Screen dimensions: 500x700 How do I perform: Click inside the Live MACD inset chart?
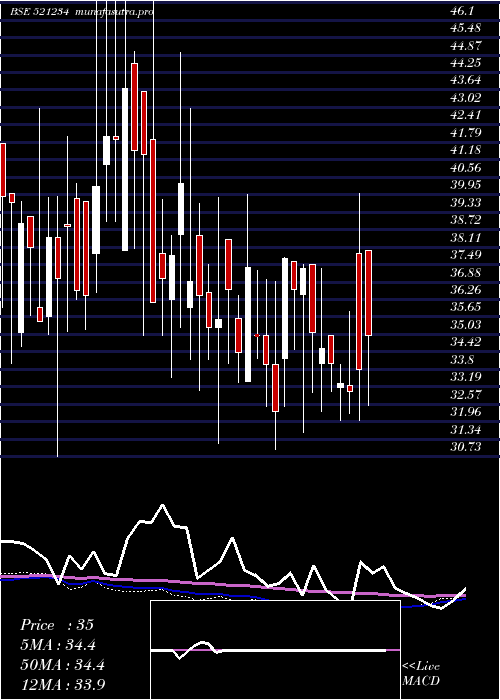click(x=275, y=650)
